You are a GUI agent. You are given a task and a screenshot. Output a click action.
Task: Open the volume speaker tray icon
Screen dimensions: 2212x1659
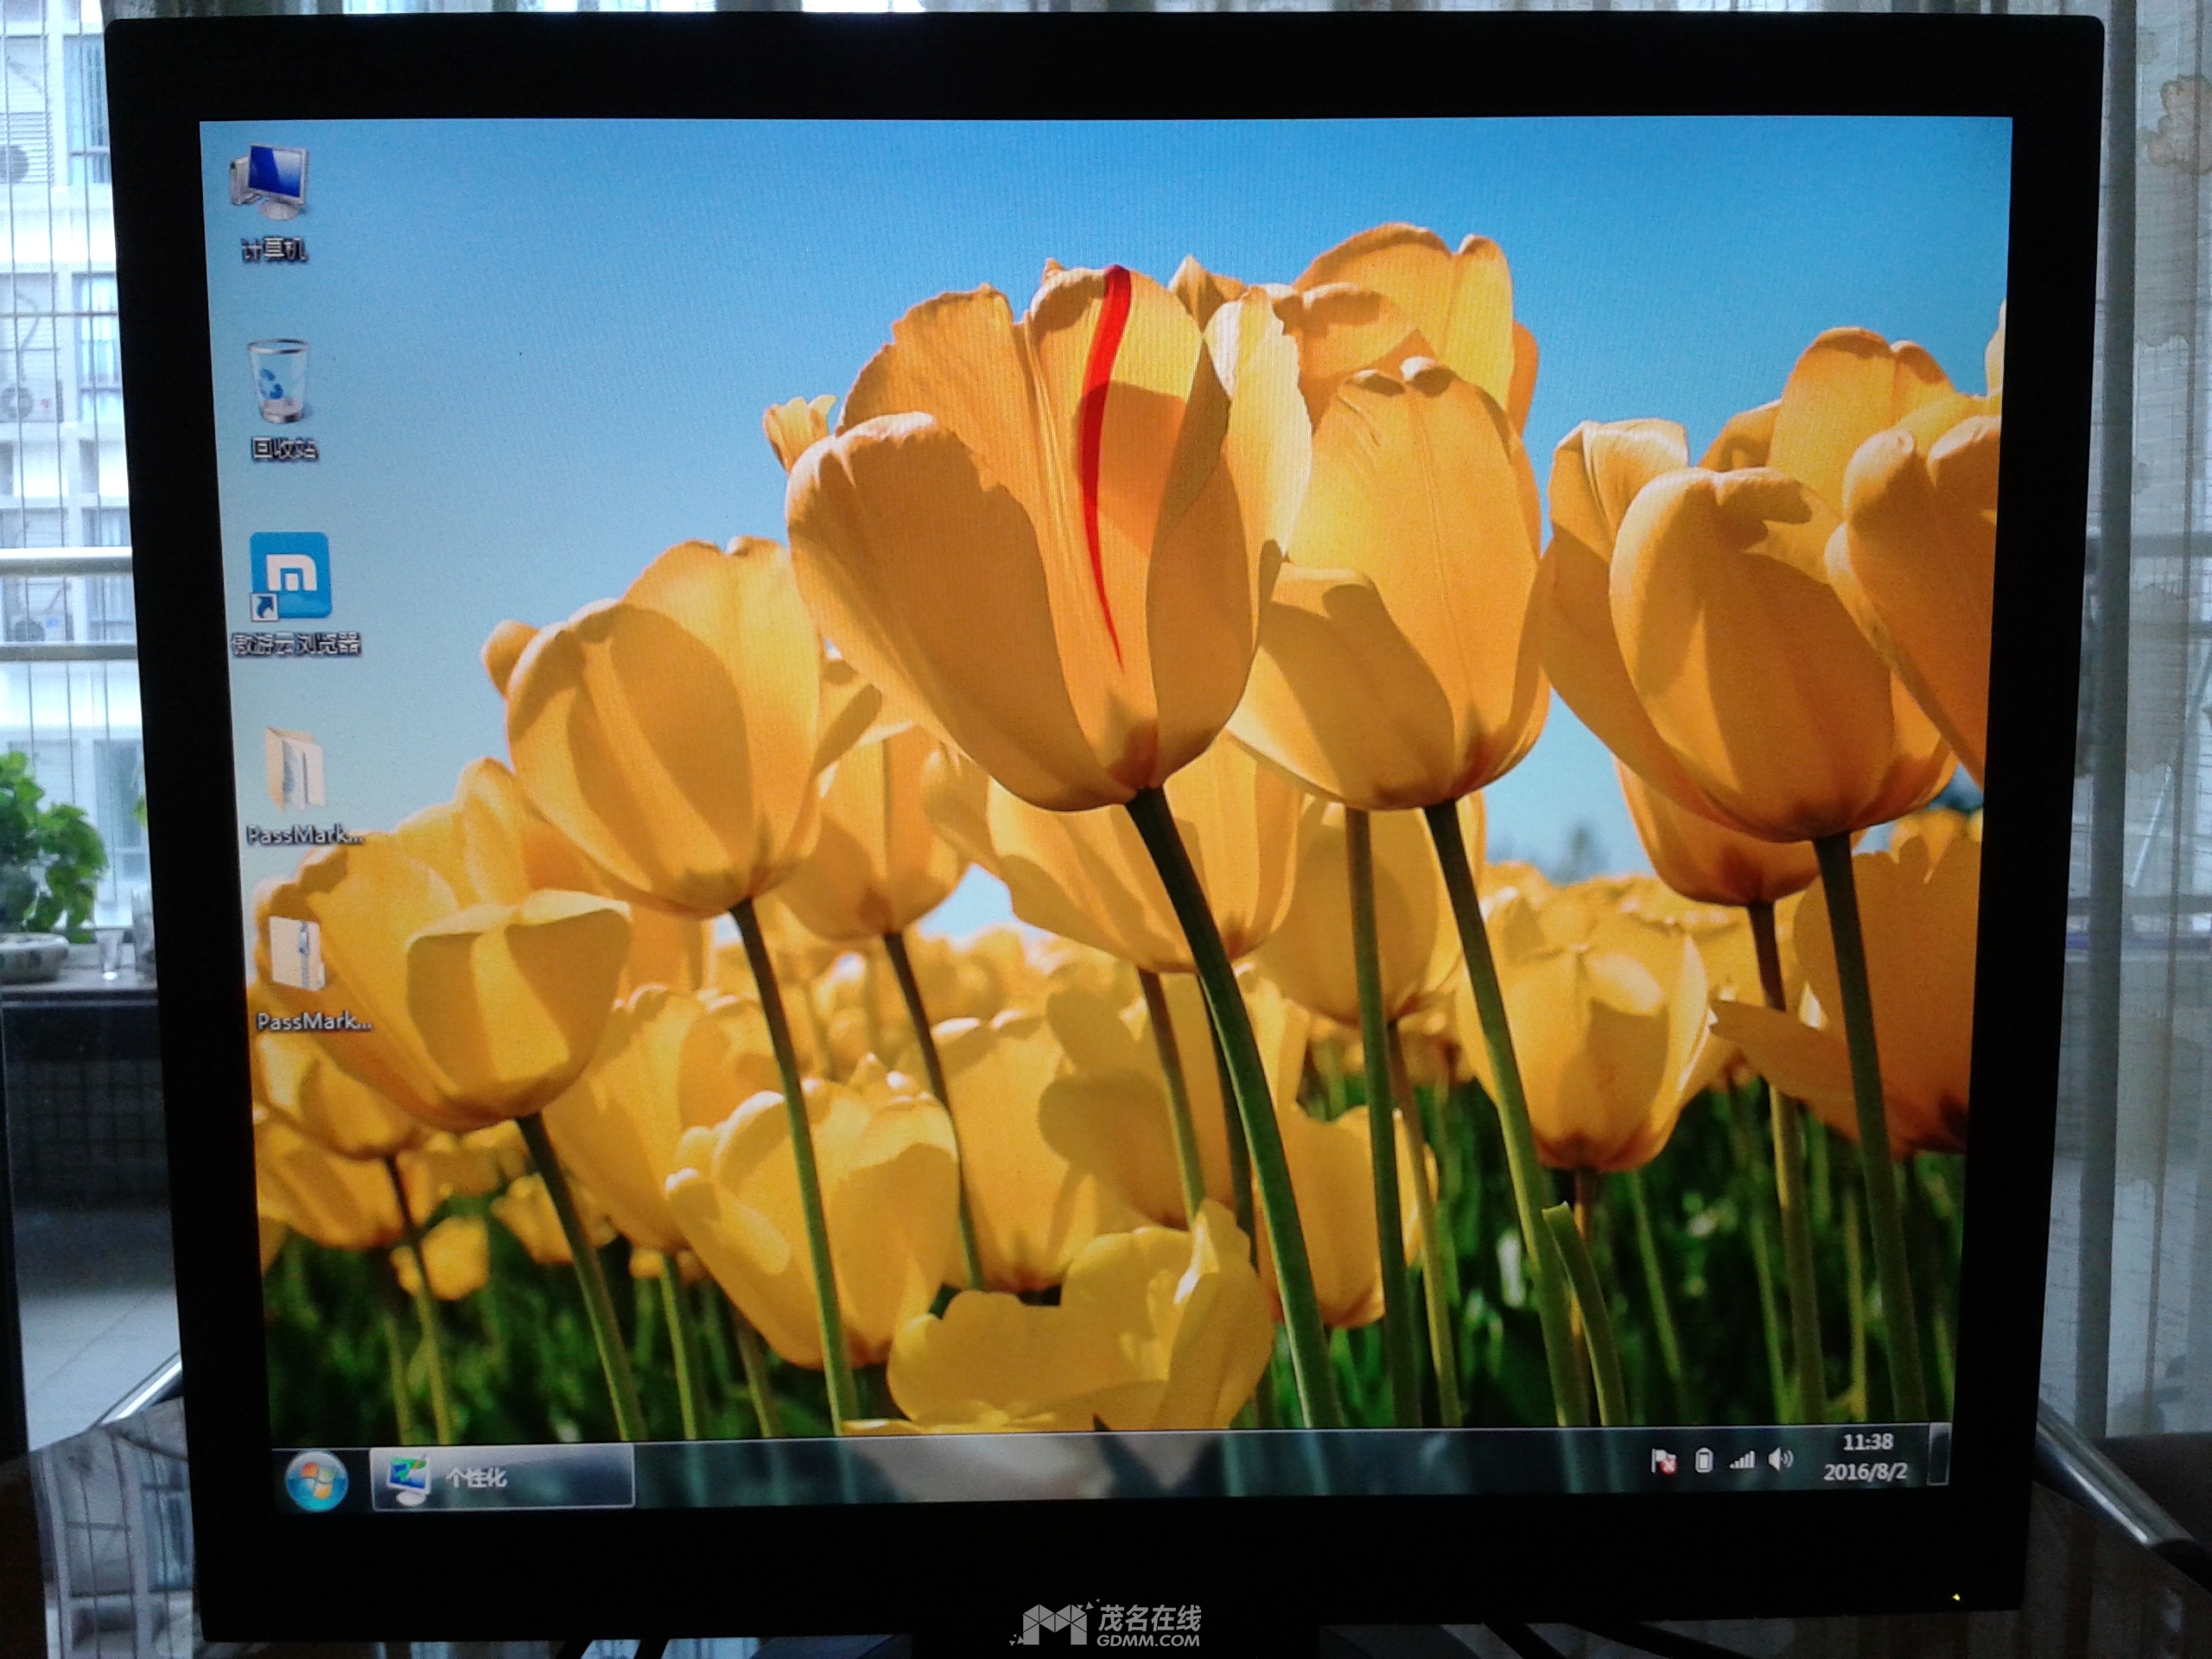(x=1779, y=1460)
